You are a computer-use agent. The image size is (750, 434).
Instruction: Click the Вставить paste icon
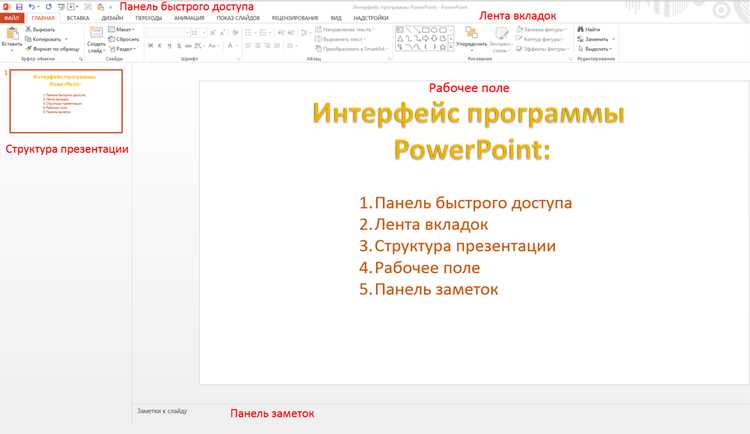click(x=12, y=33)
